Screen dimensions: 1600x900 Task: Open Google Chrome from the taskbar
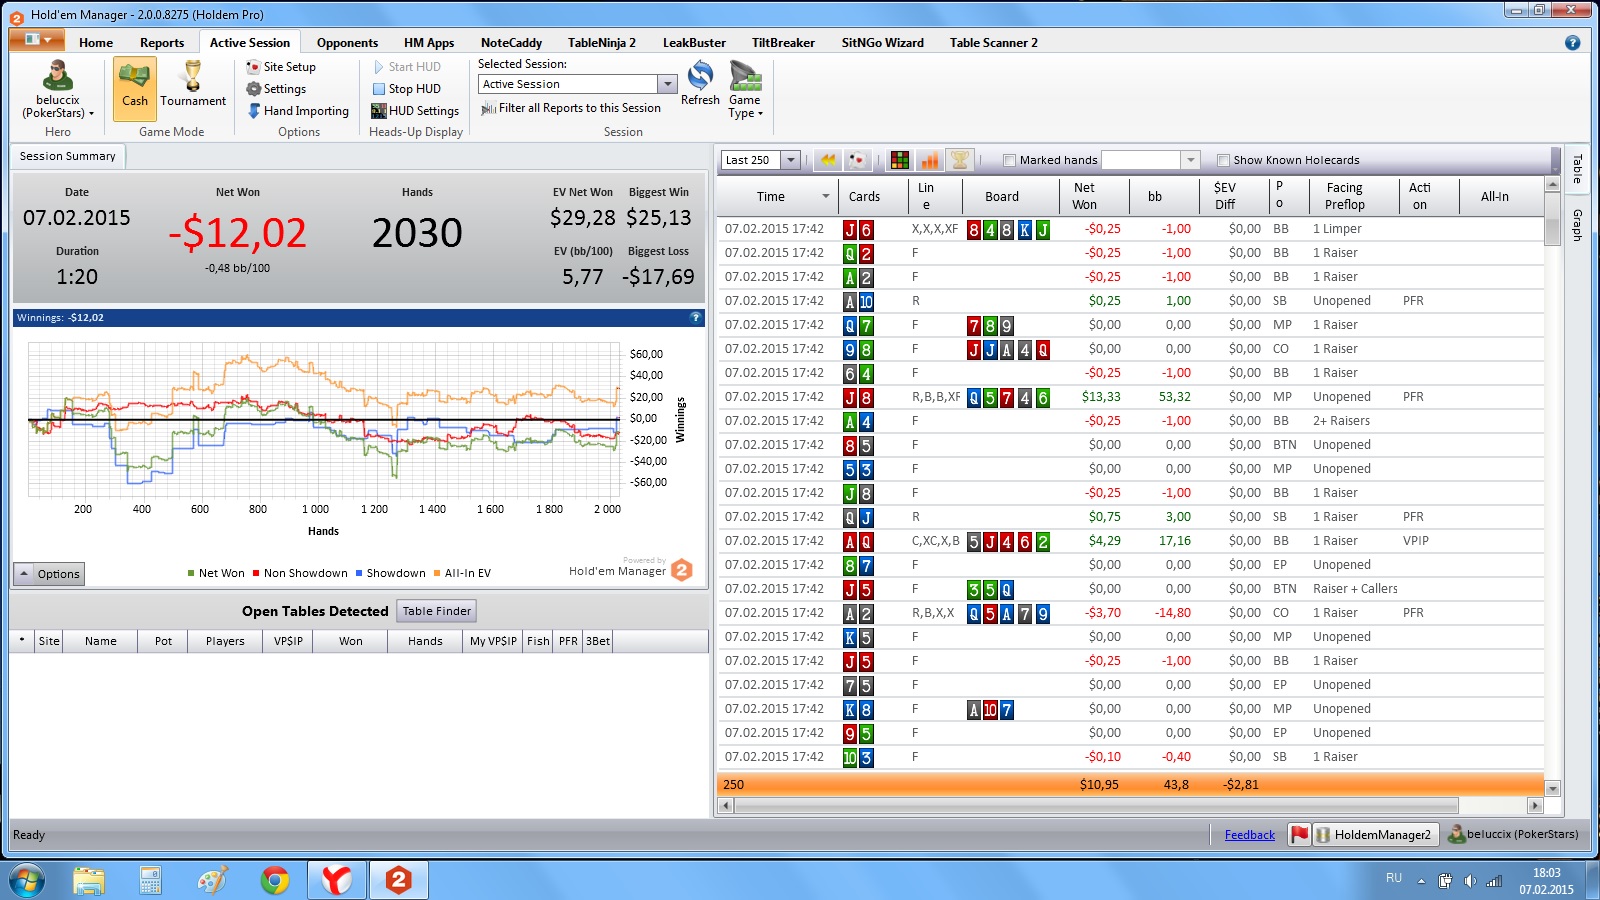pyautogui.click(x=275, y=880)
